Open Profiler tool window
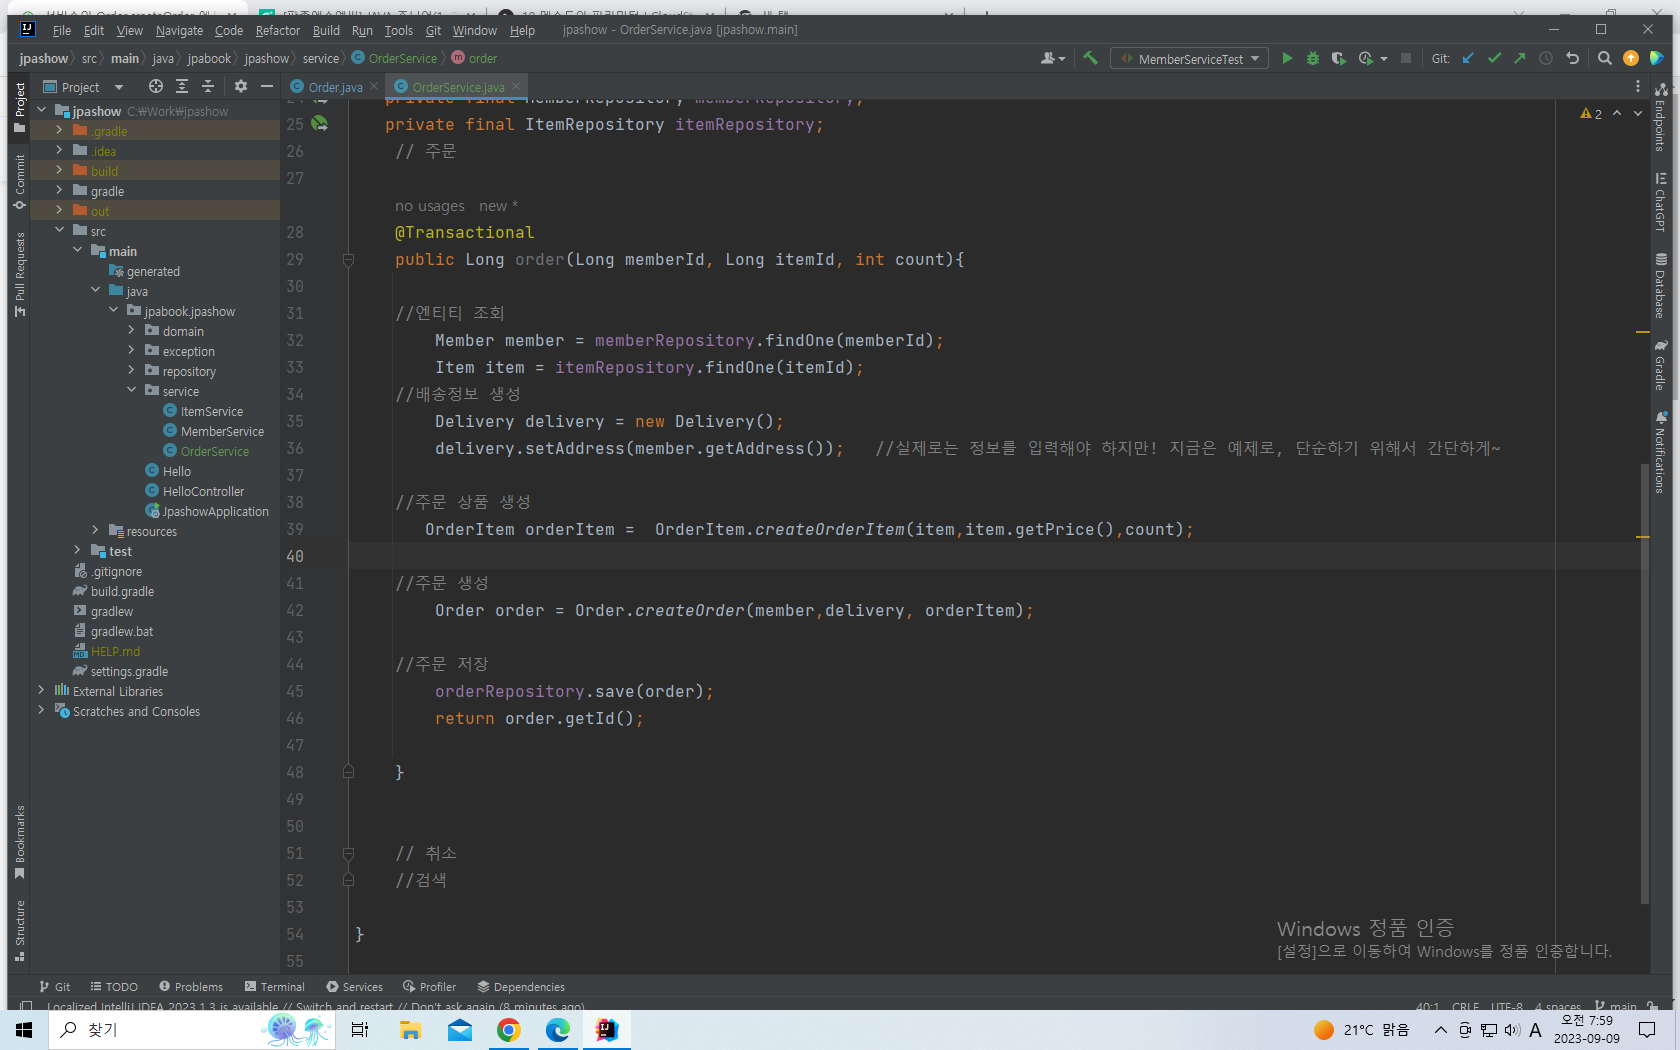This screenshot has width=1680, height=1050. tap(430, 987)
